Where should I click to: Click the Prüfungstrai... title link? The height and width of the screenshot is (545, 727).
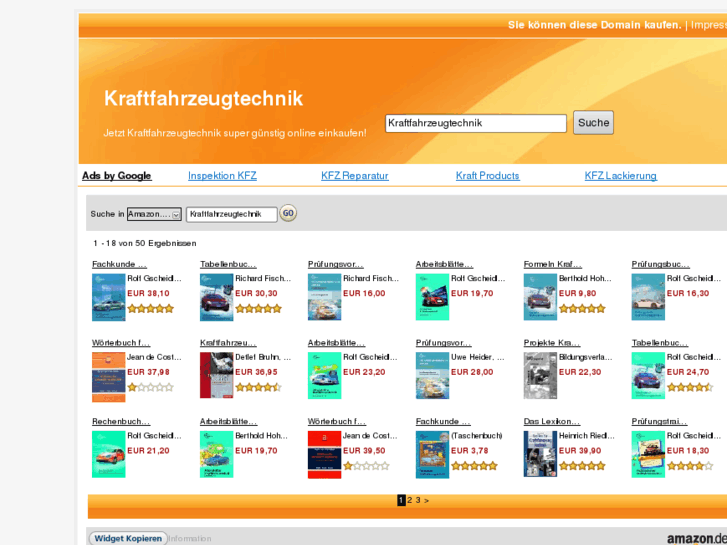tap(659, 422)
